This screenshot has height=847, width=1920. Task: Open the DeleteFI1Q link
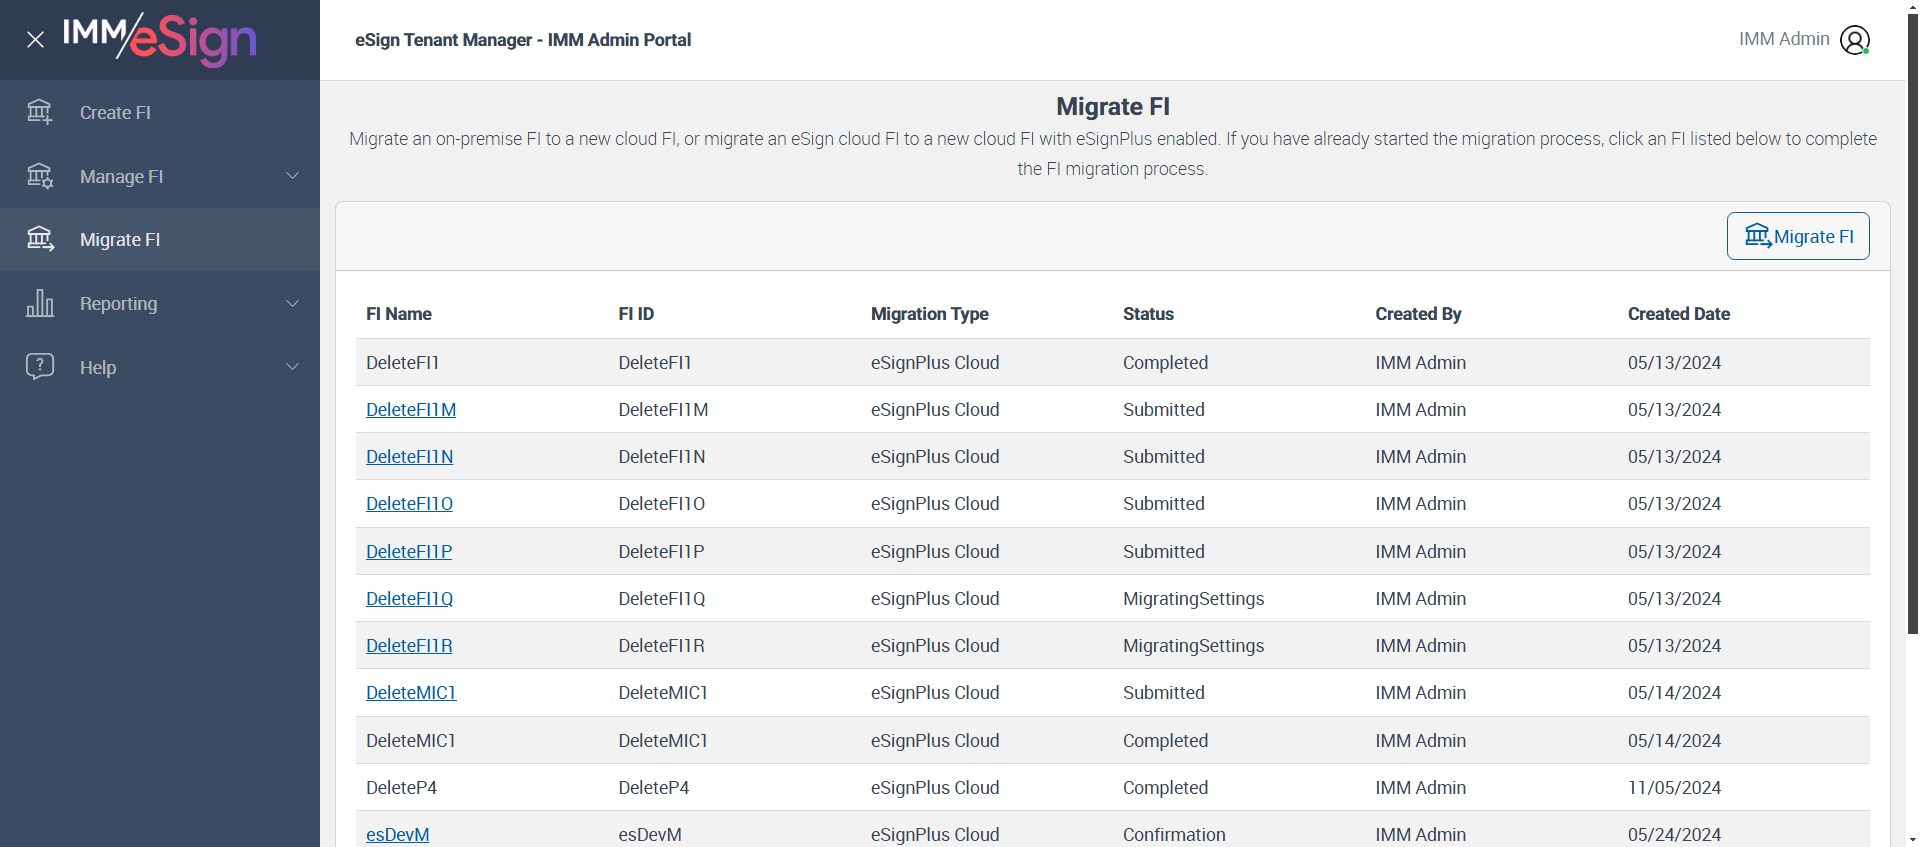click(x=409, y=599)
